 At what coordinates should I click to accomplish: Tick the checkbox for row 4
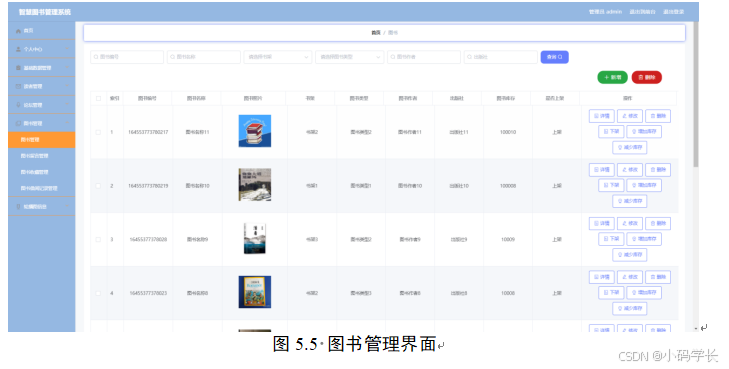[x=98, y=293]
